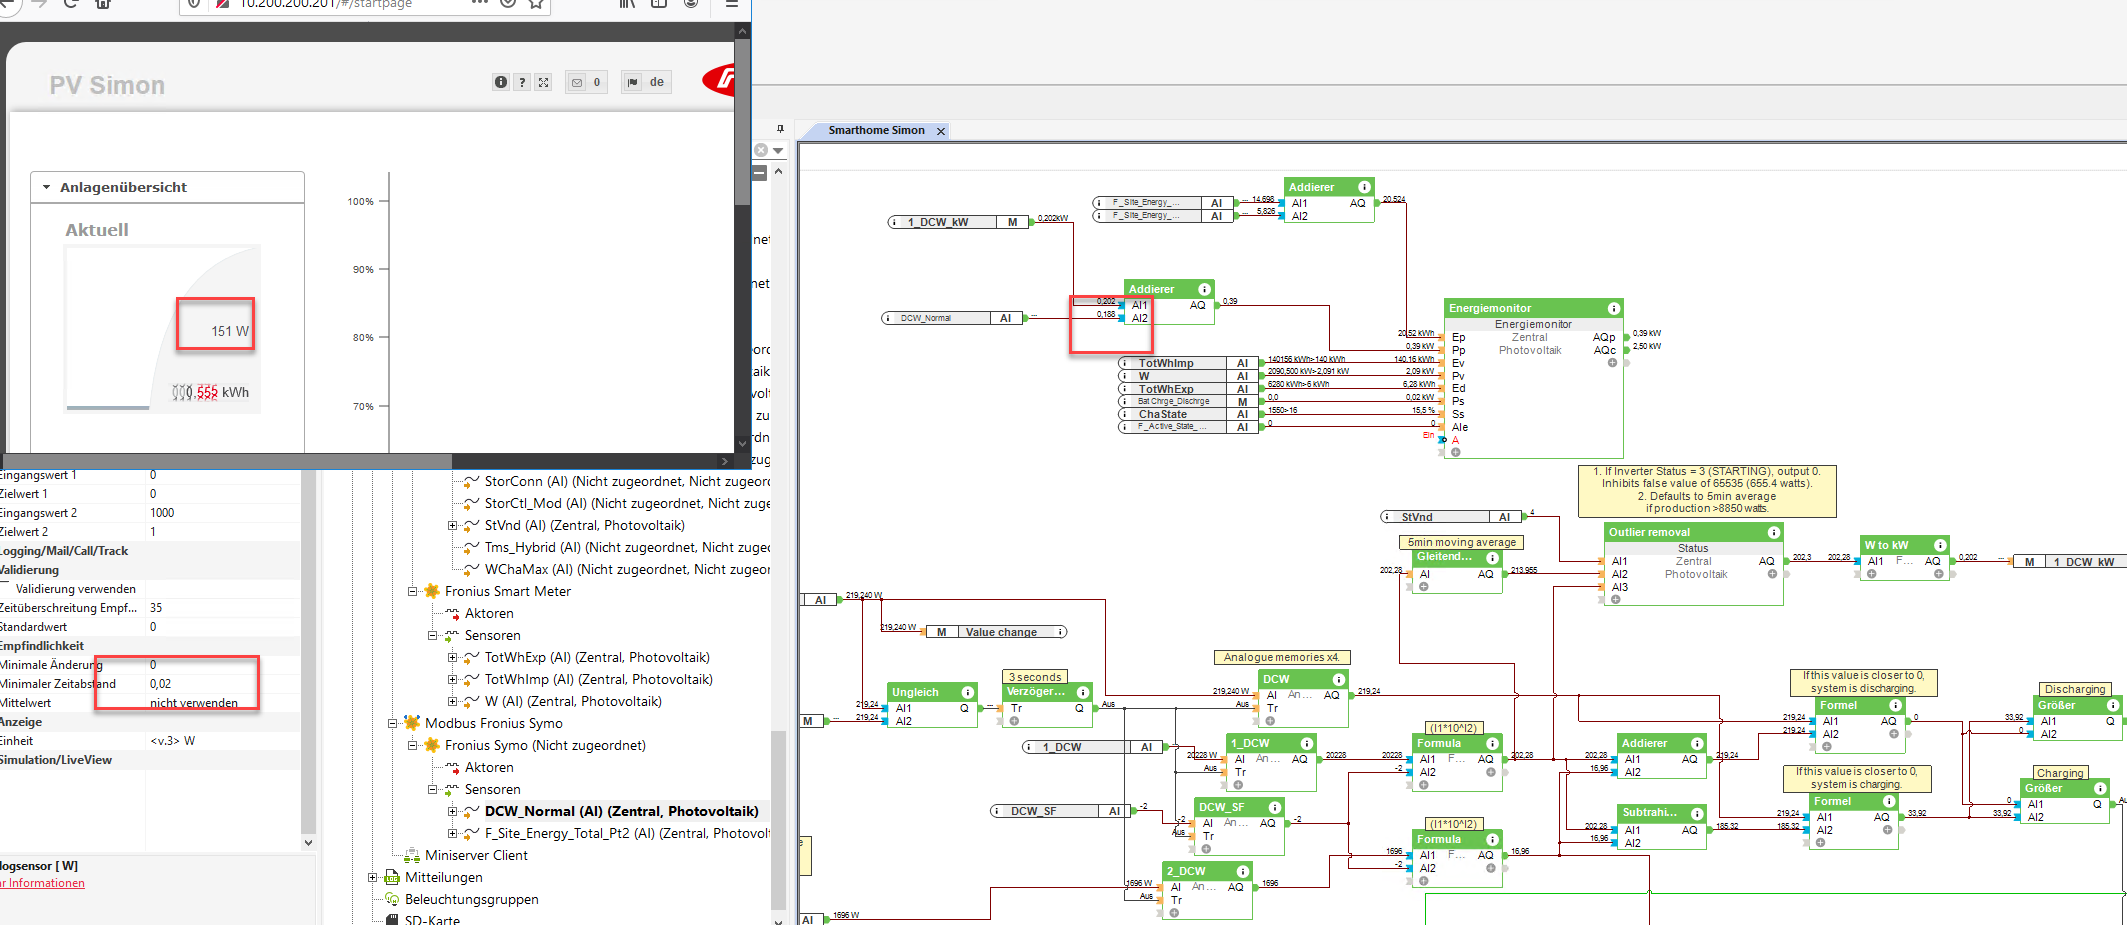Expand the Mitteilungen tree node

tap(373, 877)
